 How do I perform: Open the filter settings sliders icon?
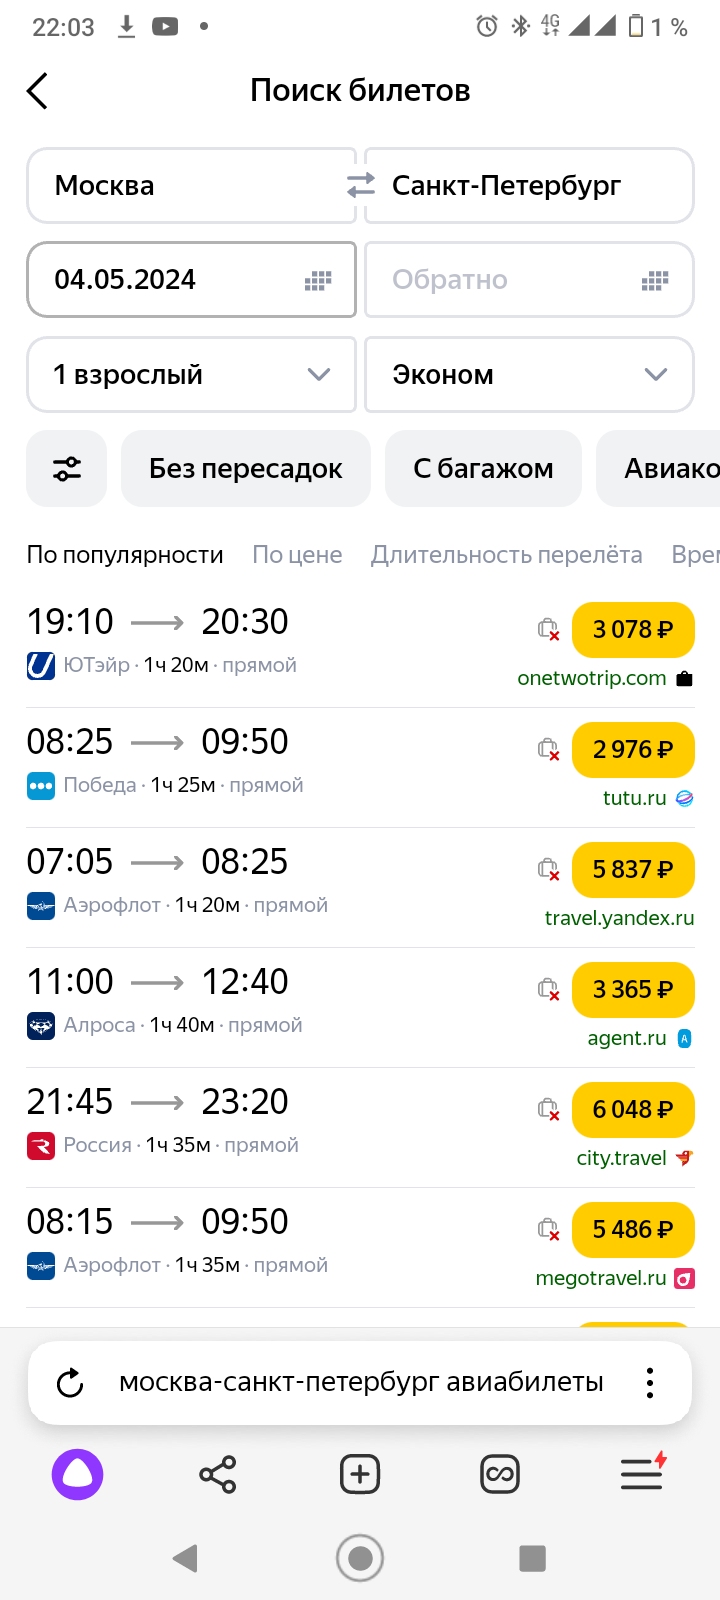67,468
